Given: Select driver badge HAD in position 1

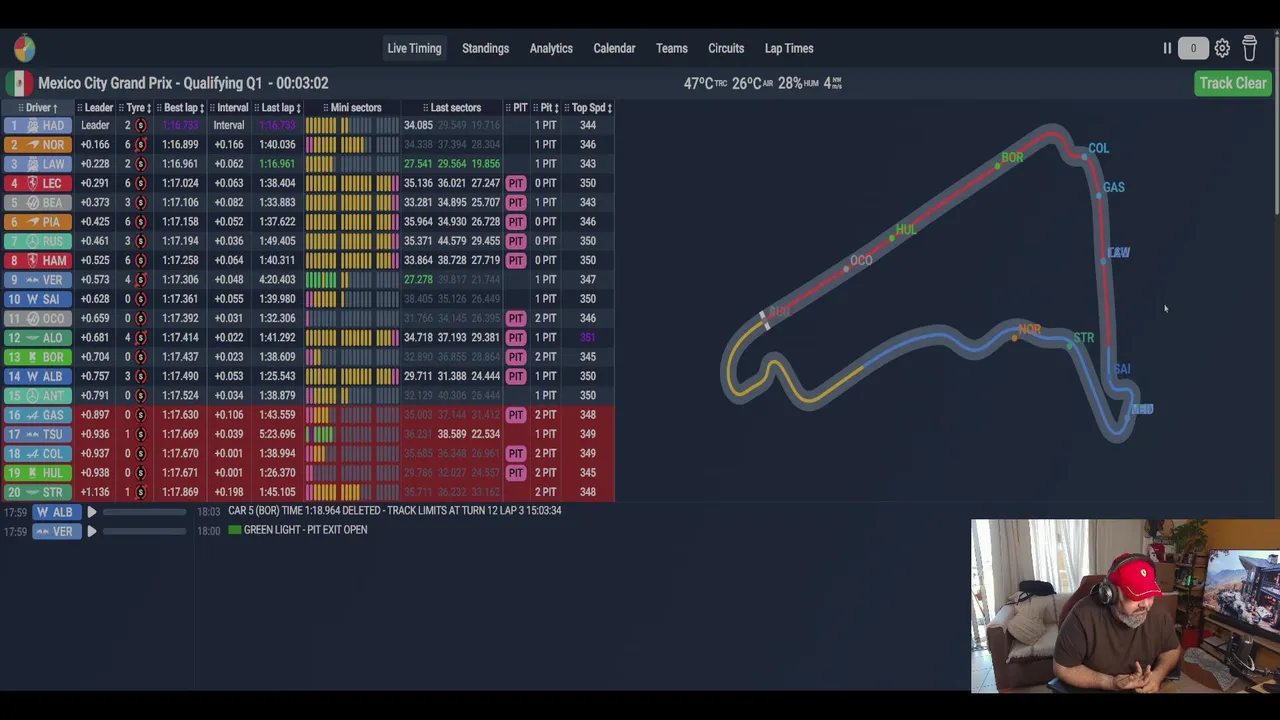Looking at the screenshot, I should coord(36,125).
